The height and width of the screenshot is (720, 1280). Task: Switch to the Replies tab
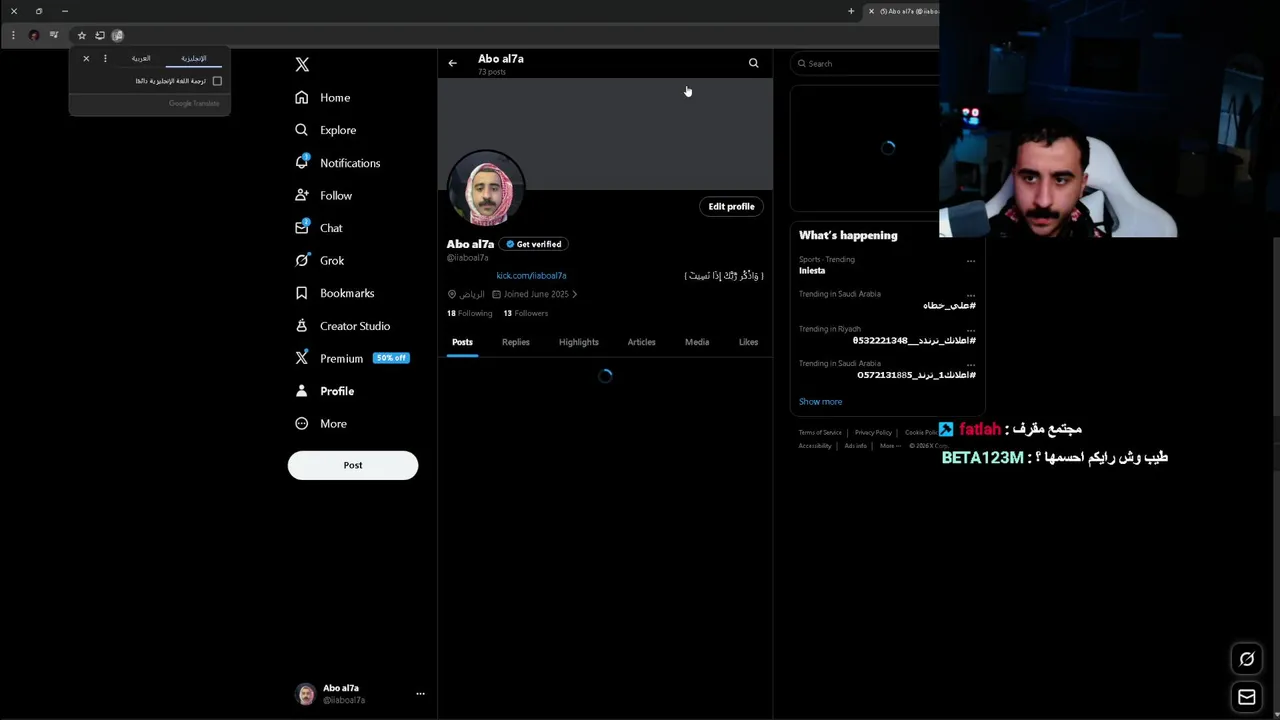pos(516,342)
